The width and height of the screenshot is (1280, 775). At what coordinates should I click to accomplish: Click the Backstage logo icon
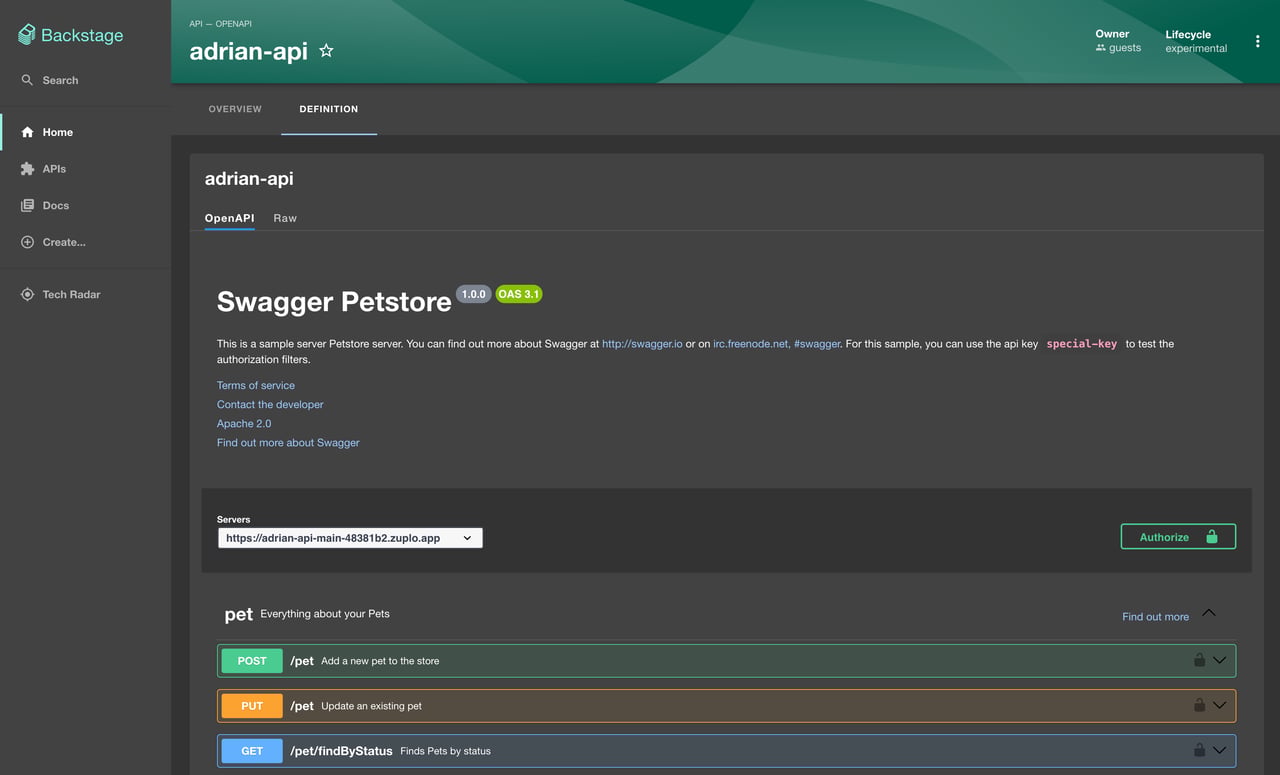(x=27, y=35)
